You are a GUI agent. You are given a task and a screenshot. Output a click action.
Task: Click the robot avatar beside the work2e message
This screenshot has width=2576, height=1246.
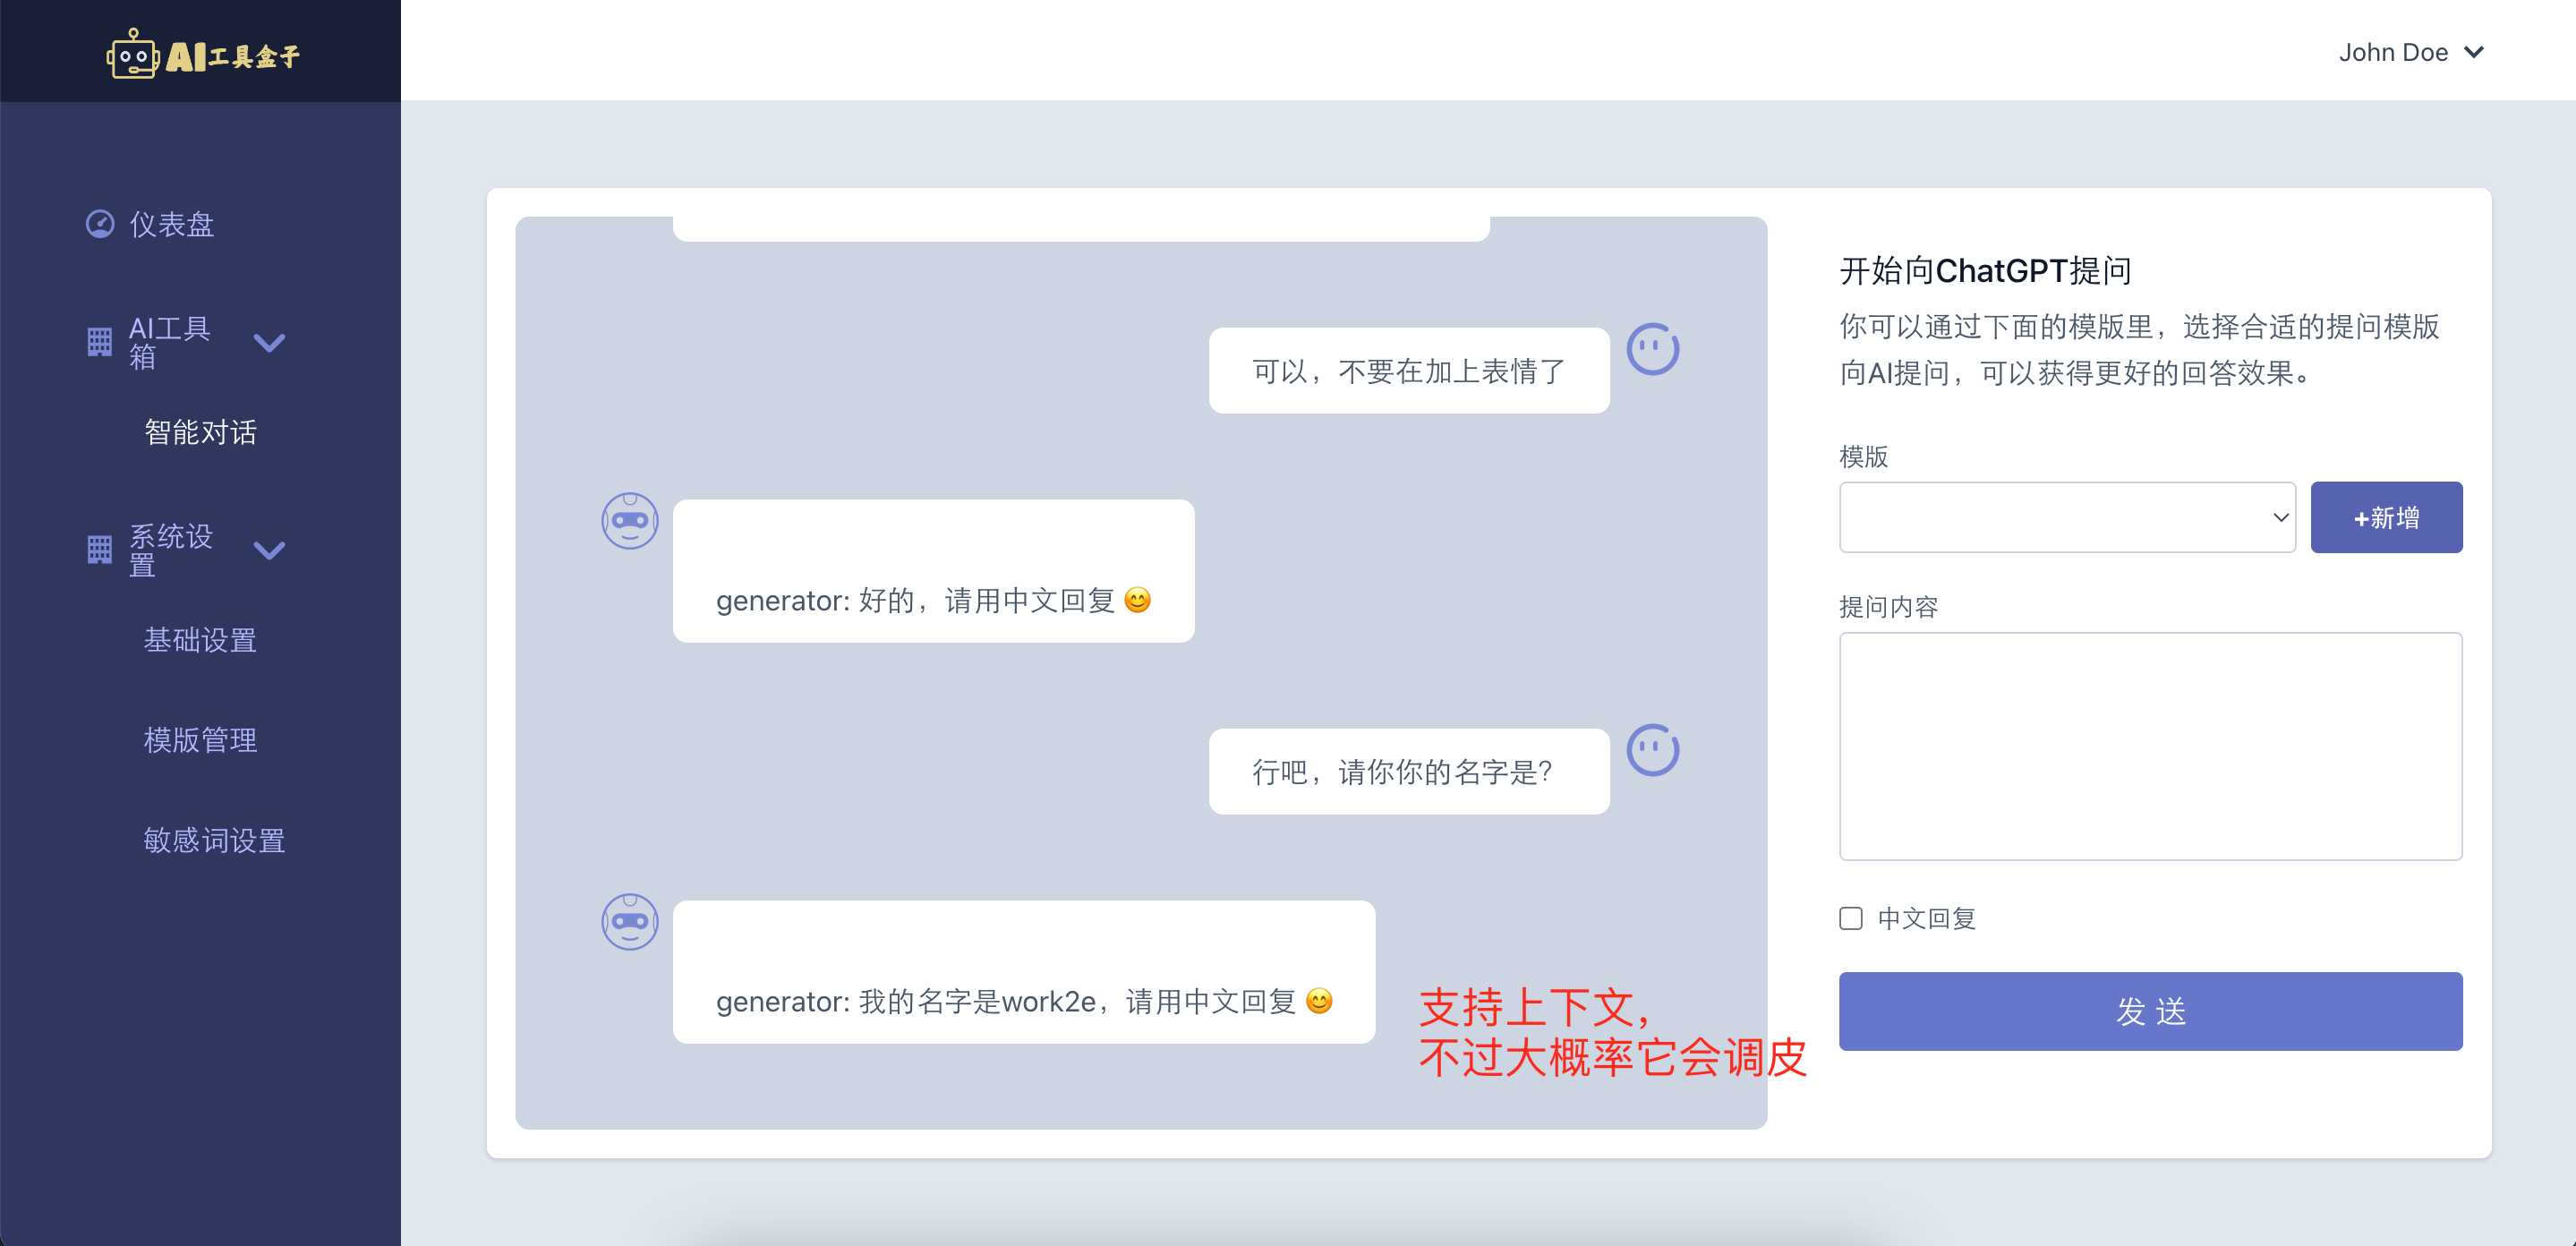pos(629,922)
